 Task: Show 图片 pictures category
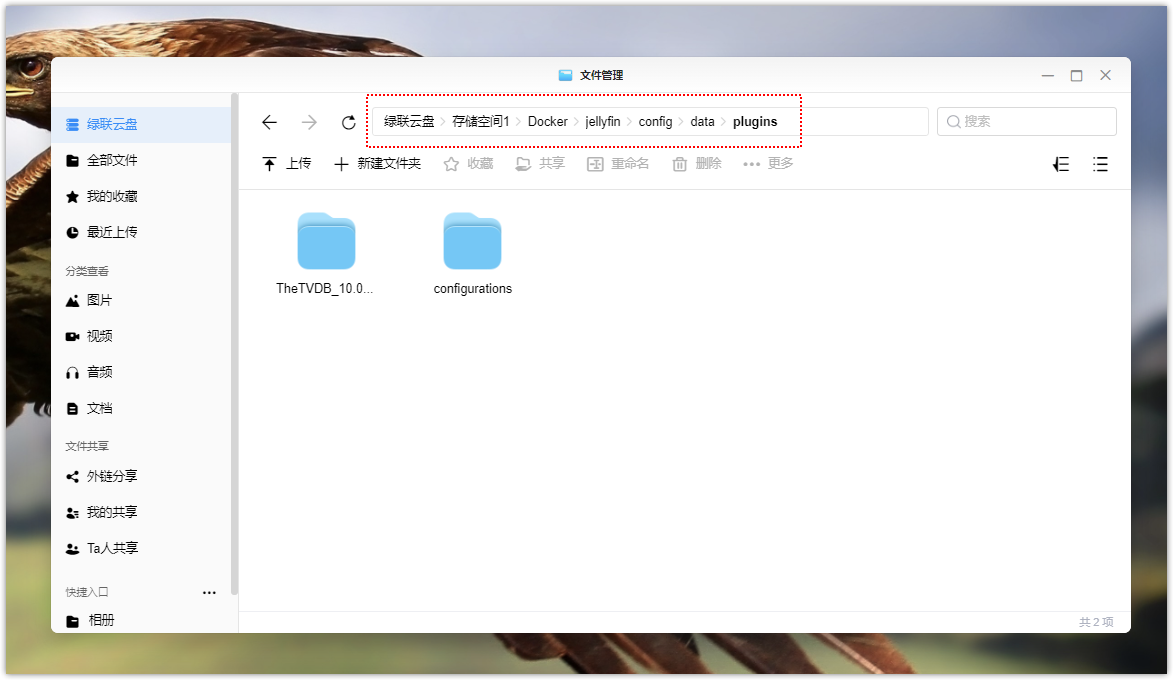pyautogui.click(x=99, y=301)
